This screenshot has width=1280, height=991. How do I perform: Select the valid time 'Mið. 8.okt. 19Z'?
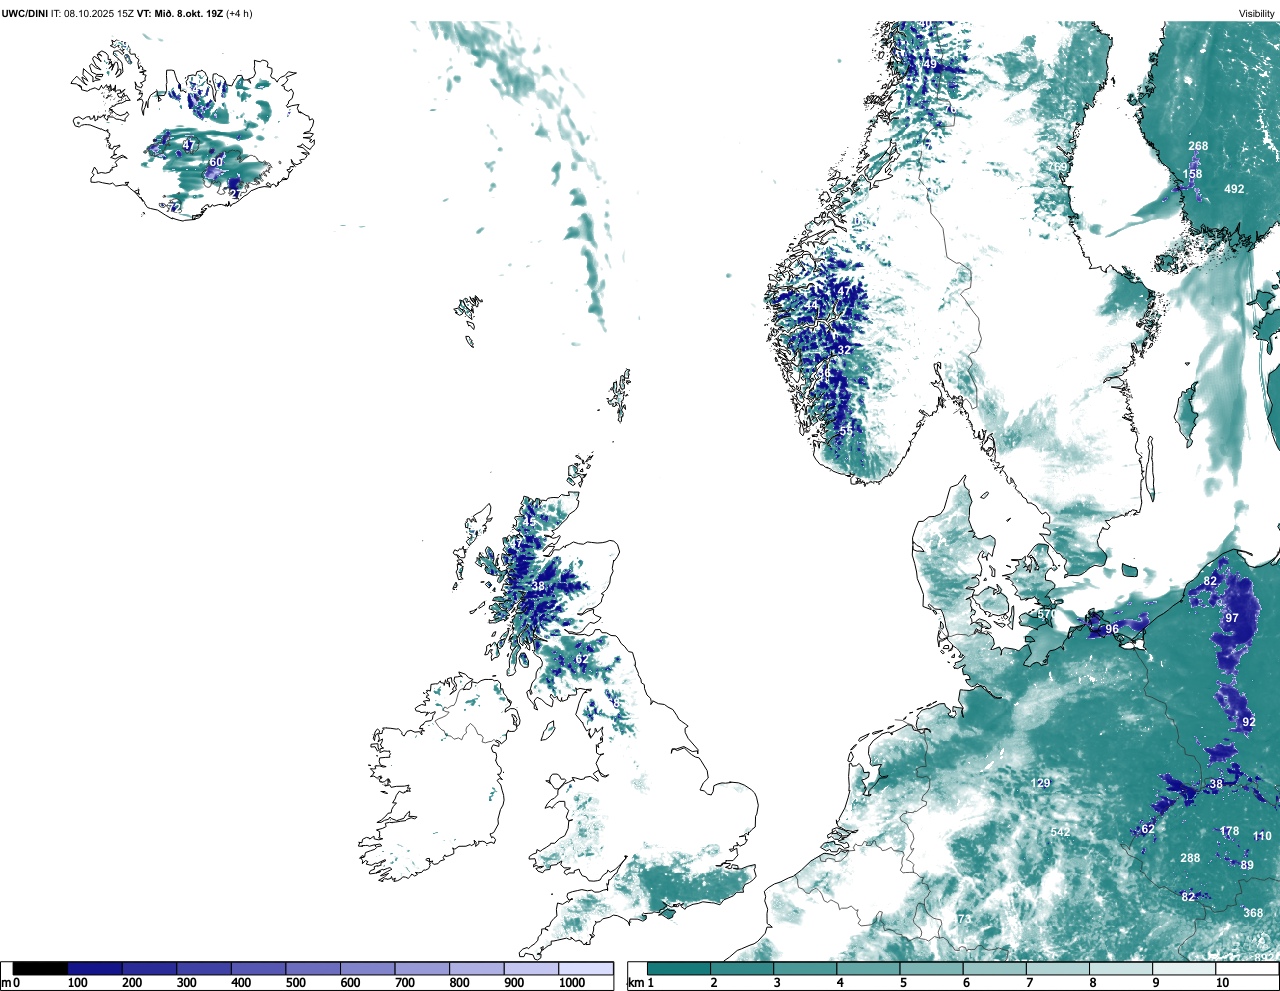[x=187, y=14]
